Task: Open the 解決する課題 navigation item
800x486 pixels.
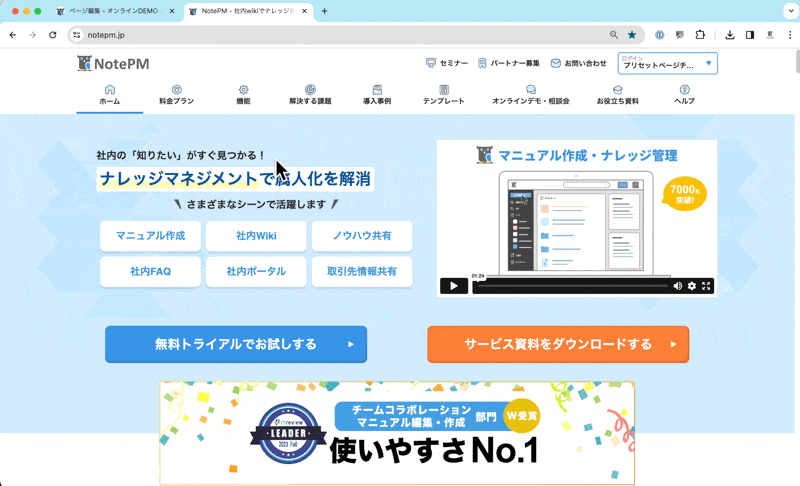Action: 310,95
